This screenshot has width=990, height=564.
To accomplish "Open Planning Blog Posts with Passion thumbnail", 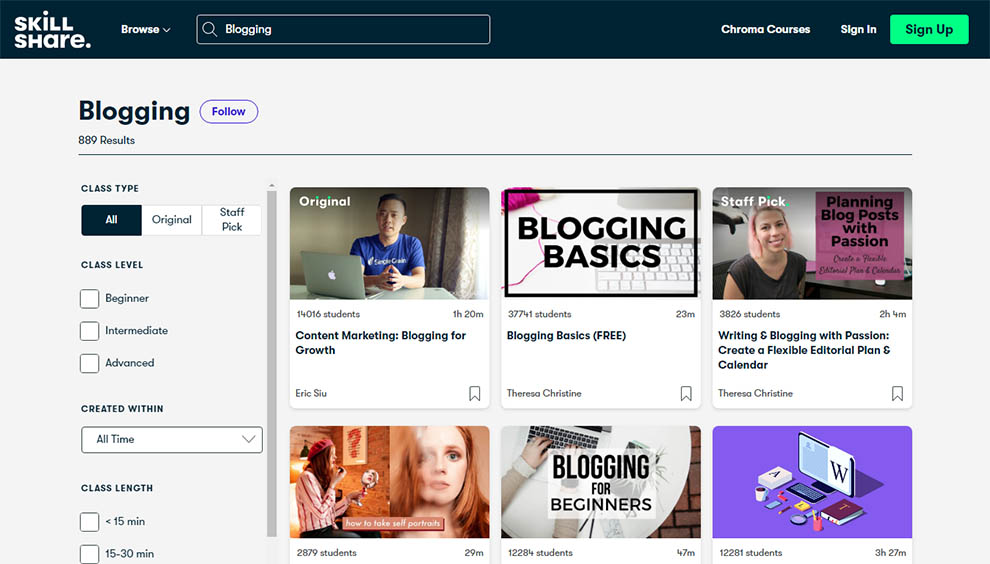I will click(812, 243).
